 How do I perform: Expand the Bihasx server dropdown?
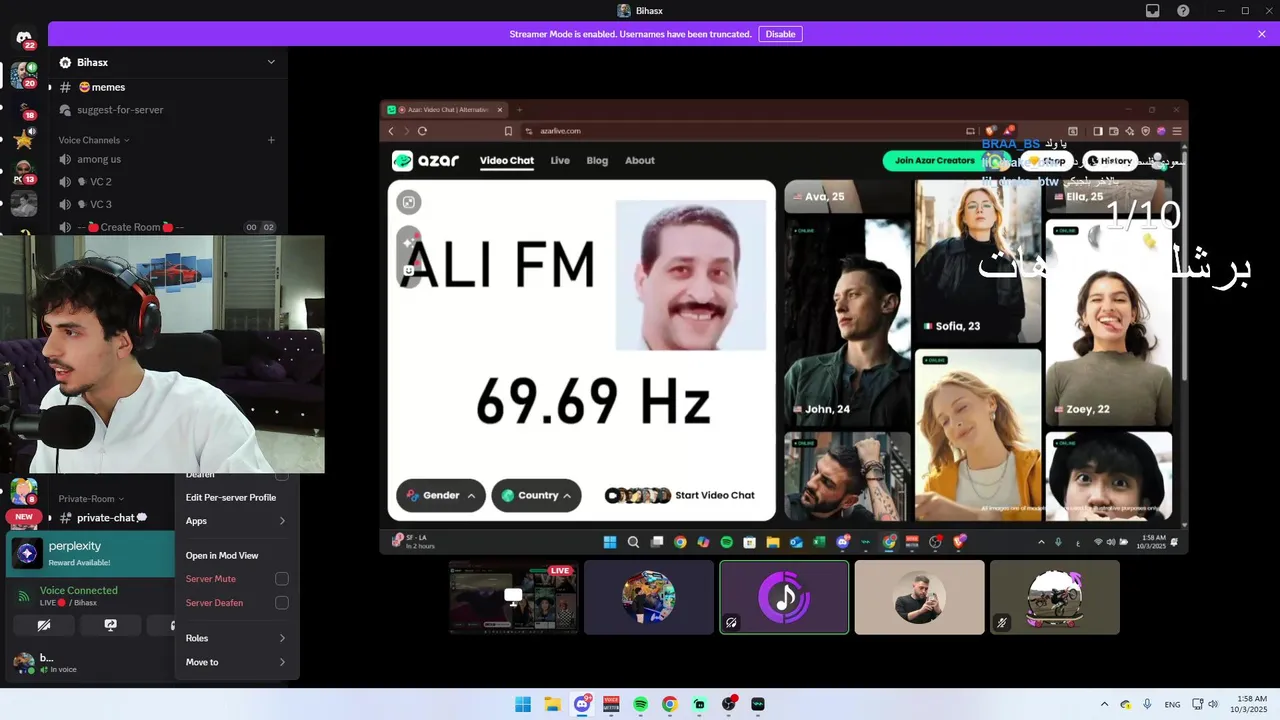coord(271,62)
